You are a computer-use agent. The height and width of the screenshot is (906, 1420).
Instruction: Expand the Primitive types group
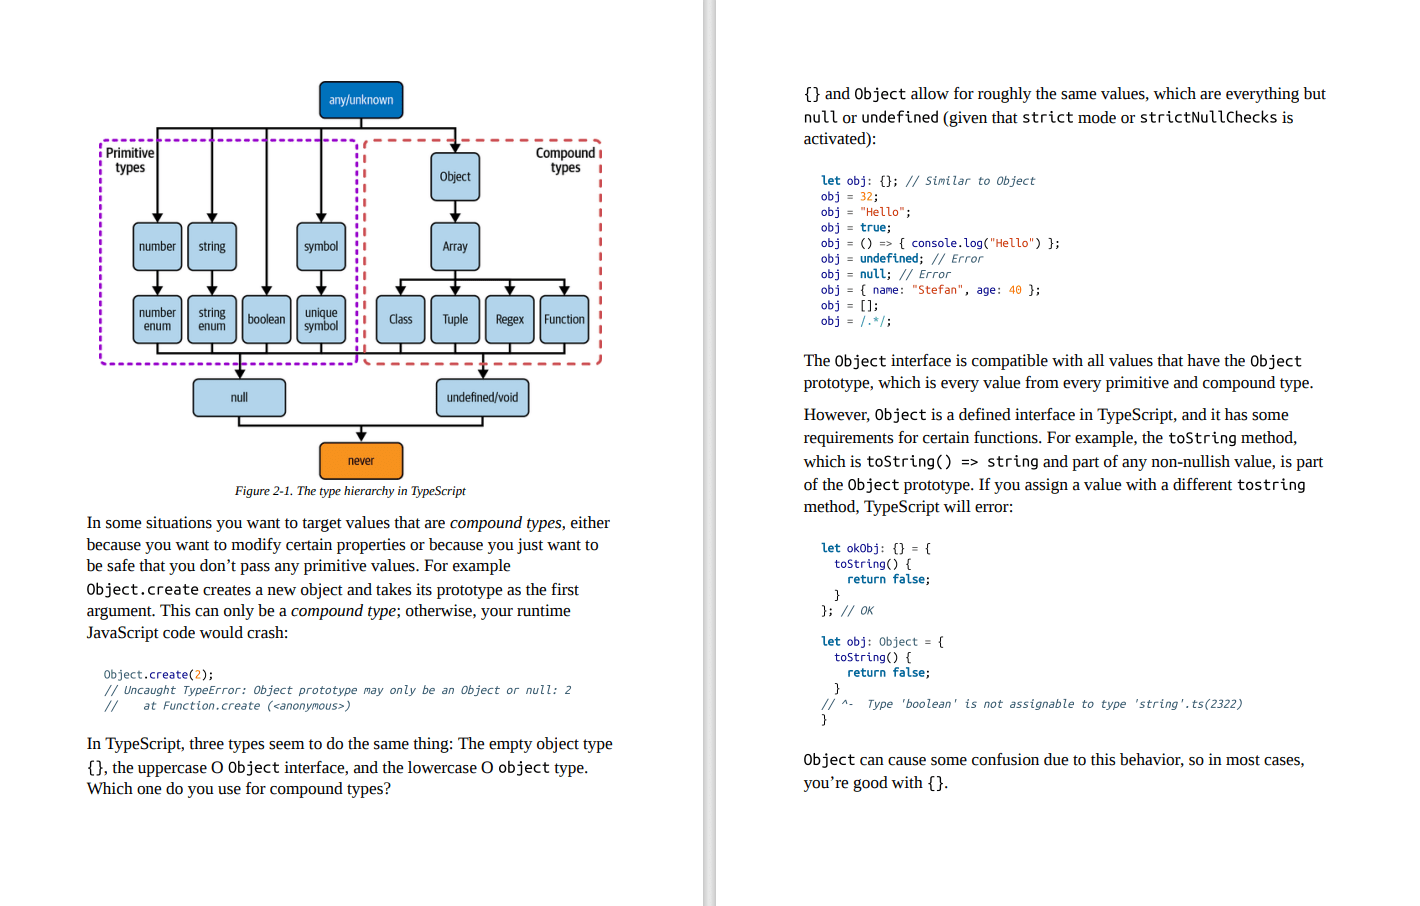130,160
